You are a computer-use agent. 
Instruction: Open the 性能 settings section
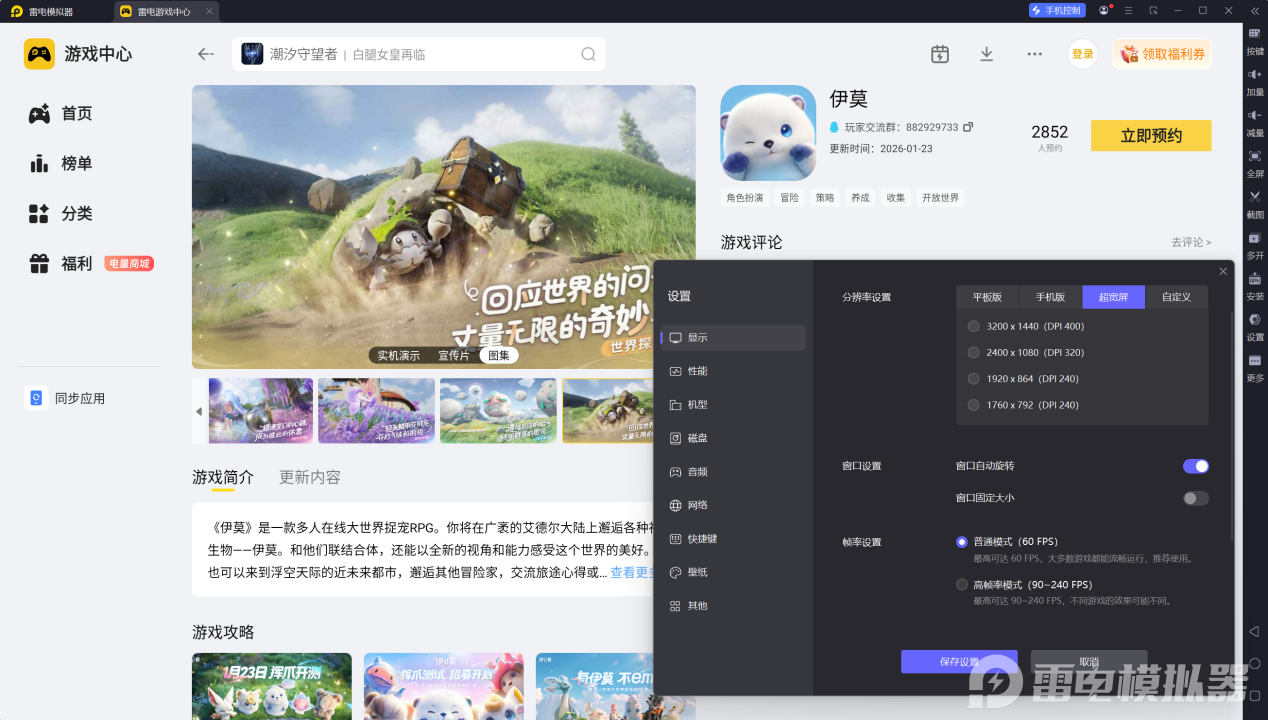point(697,371)
